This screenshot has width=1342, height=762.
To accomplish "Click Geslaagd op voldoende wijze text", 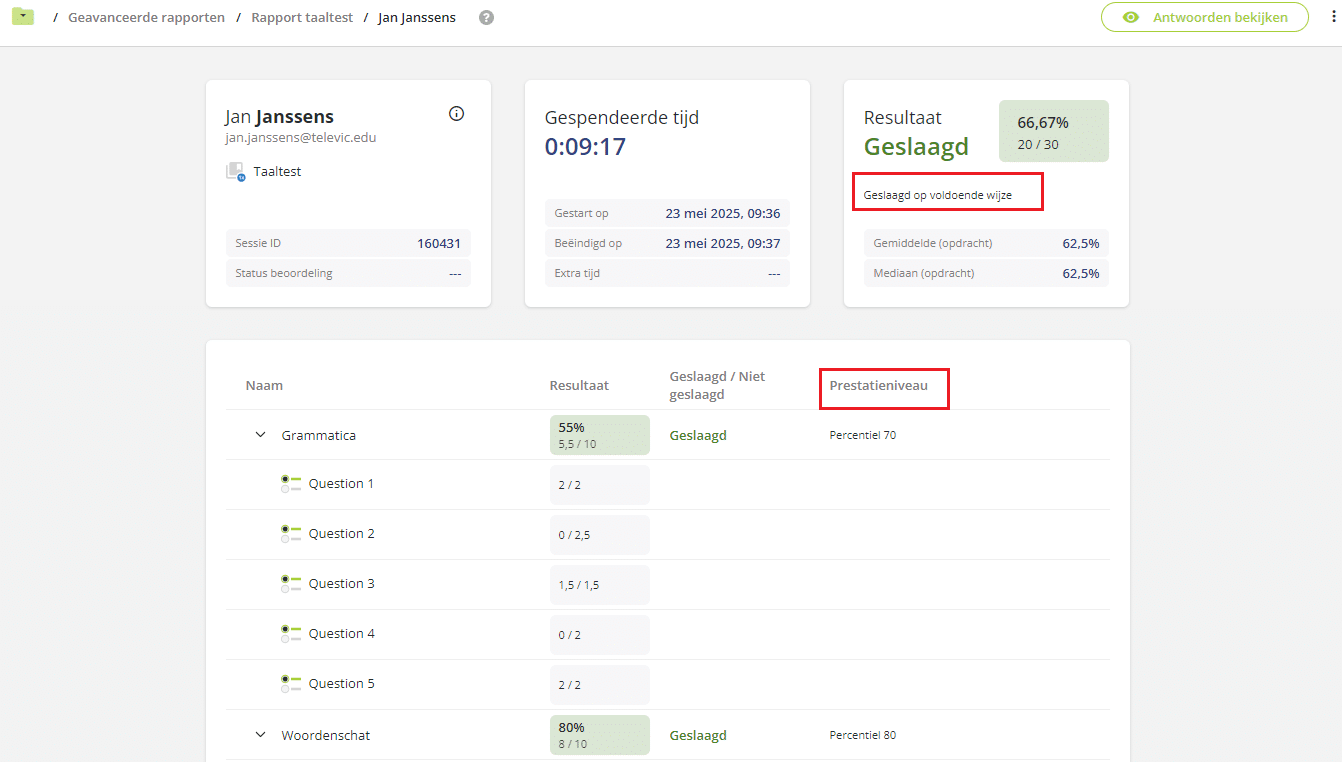I will 938,195.
